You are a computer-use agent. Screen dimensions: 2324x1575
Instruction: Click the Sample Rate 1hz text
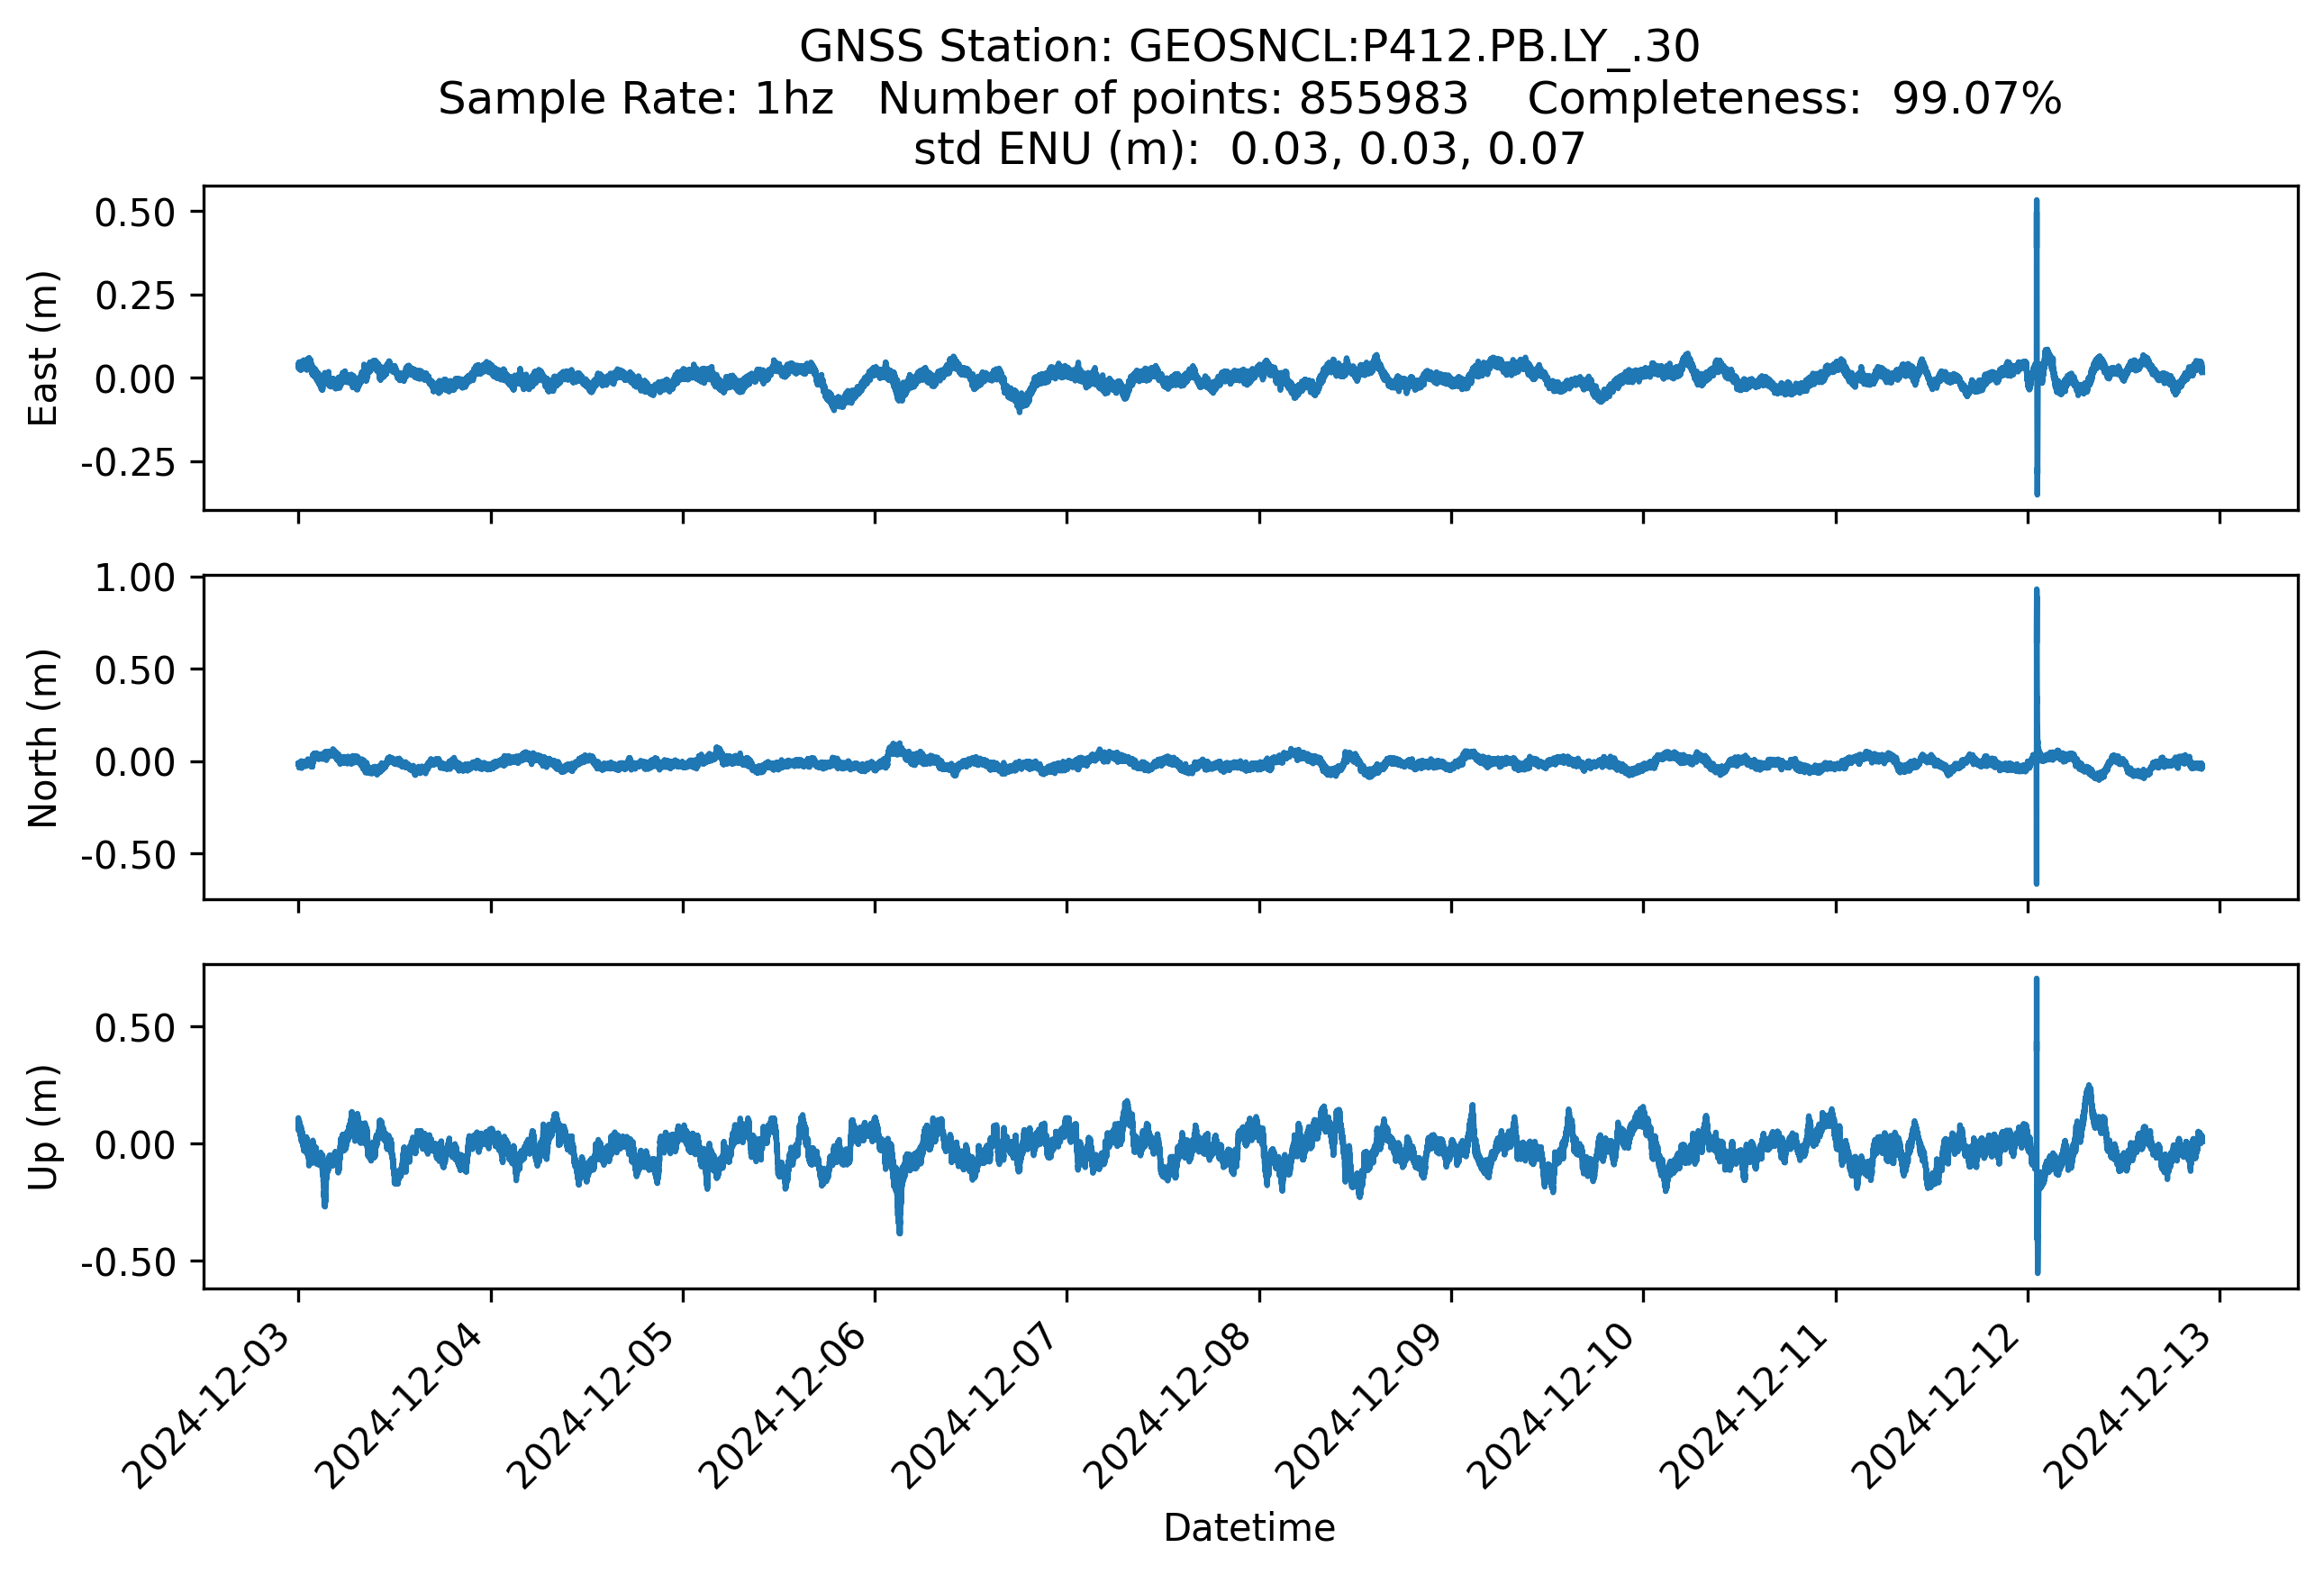click(636, 99)
